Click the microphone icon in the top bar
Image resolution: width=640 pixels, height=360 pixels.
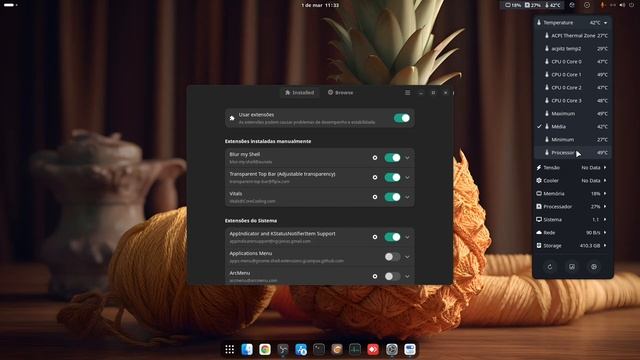[602, 5]
